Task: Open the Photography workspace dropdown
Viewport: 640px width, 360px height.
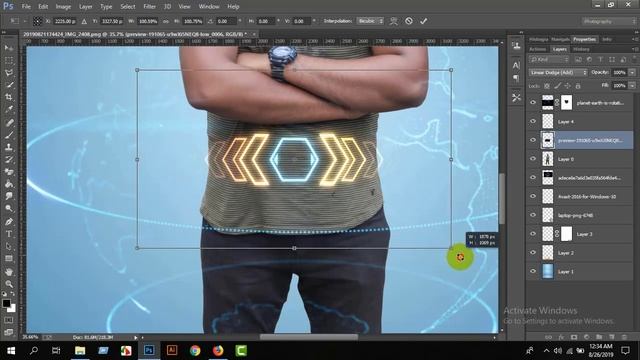Action: (x=609, y=21)
